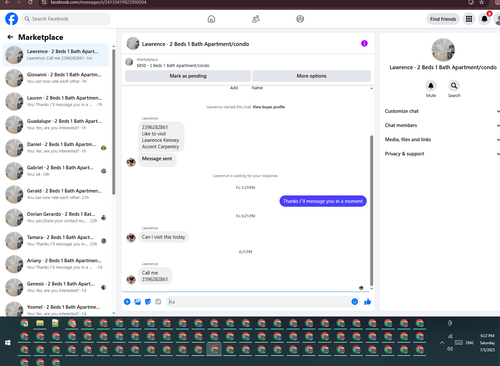Viewport: 500px width, 366px height.
Task: Open Yosmel conversation in list
Action: (56, 310)
